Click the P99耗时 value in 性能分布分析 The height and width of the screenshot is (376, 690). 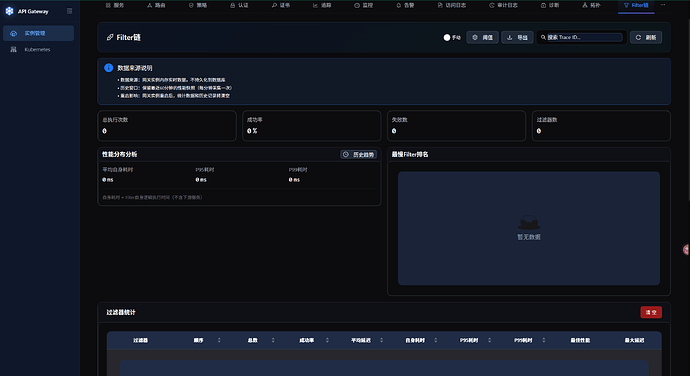294,180
